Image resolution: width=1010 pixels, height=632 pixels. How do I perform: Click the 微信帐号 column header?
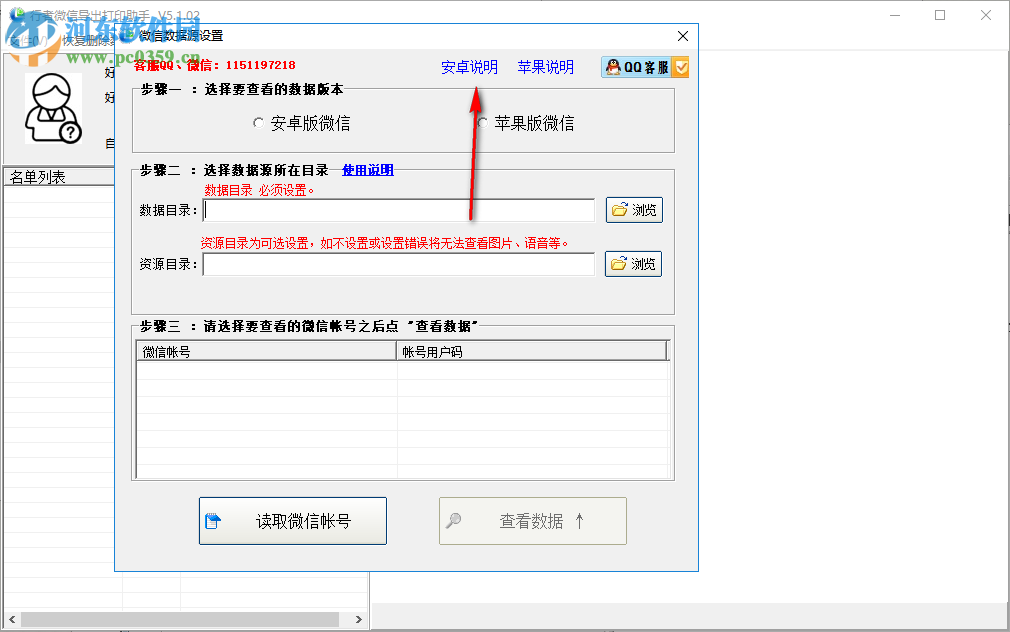click(265, 350)
